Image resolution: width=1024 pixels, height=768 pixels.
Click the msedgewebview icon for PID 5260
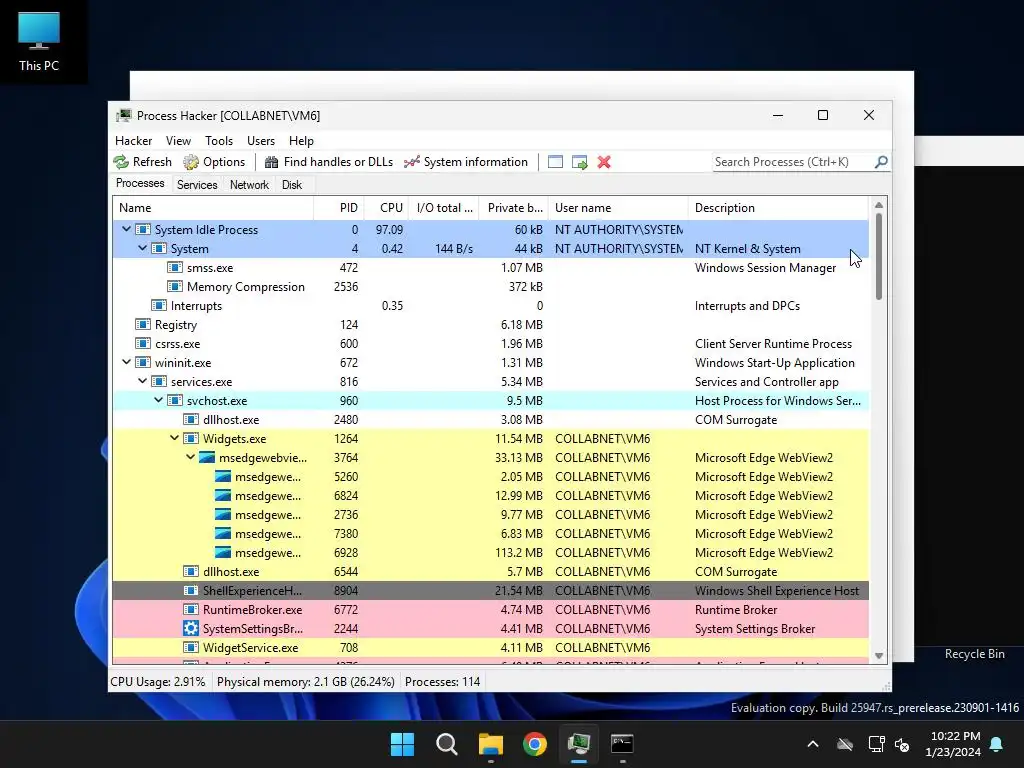click(223, 477)
